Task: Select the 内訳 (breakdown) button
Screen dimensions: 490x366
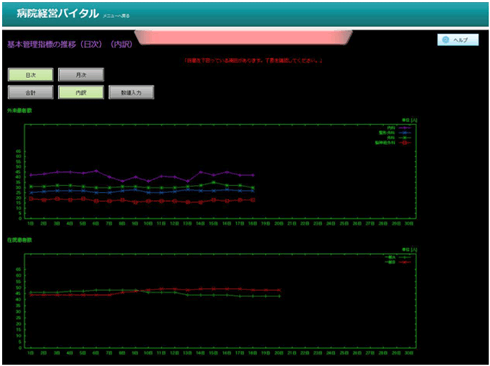Action: click(81, 92)
